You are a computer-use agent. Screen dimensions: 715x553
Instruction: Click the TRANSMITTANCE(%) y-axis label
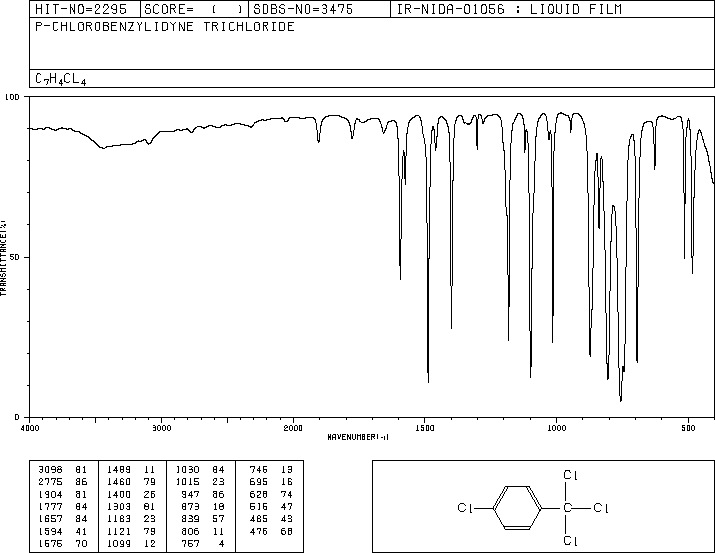click(x=3, y=258)
